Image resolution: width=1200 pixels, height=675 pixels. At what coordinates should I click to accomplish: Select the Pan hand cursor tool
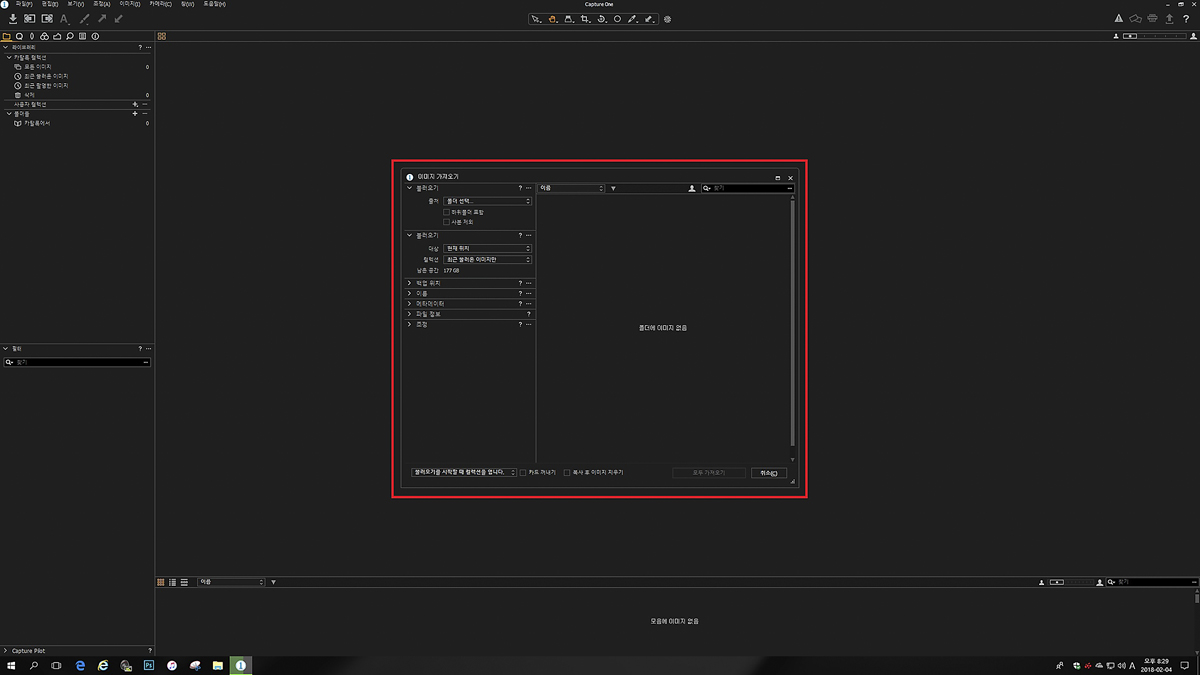pos(552,19)
